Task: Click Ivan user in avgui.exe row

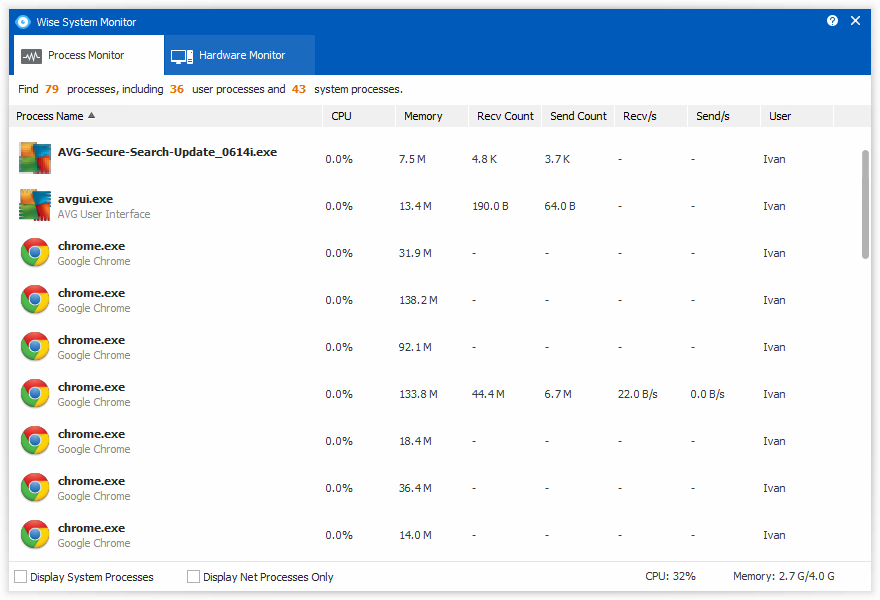Action: click(x=774, y=206)
